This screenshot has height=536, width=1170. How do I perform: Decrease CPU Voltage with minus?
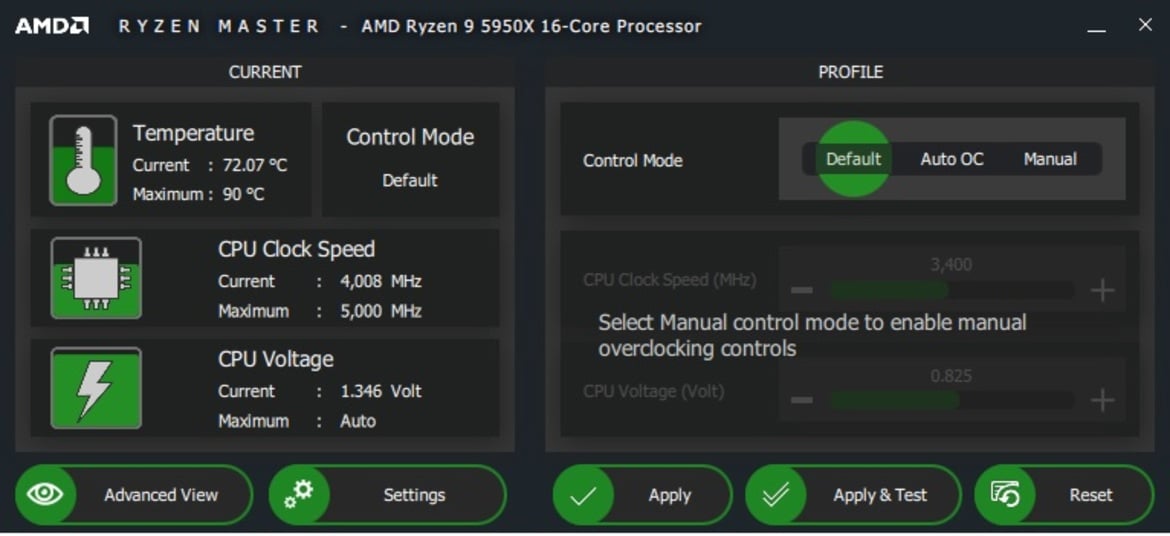801,400
